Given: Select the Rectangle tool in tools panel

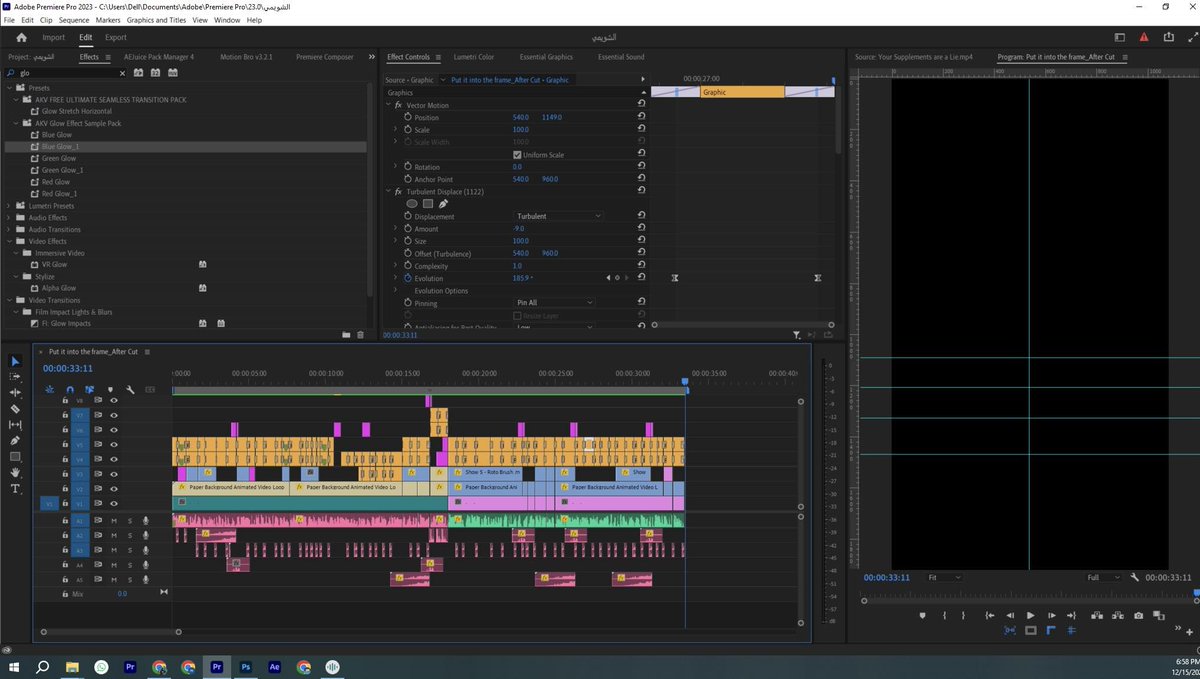Looking at the screenshot, I should (x=15, y=457).
